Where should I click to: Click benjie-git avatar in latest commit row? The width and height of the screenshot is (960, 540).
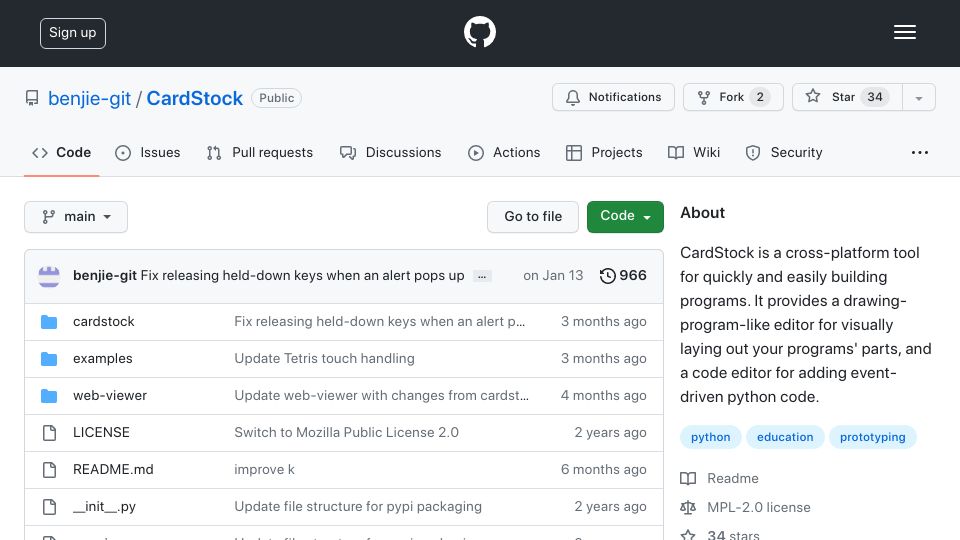click(49, 276)
